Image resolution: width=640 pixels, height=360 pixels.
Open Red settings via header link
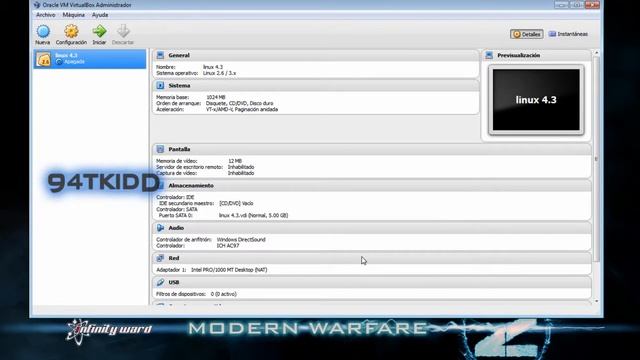coord(174,258)
